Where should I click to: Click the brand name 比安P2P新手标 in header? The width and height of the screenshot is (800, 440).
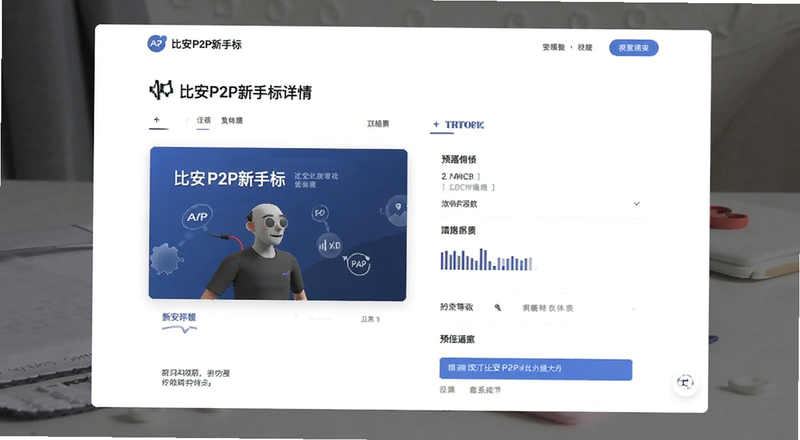click(x=207, y=44)
